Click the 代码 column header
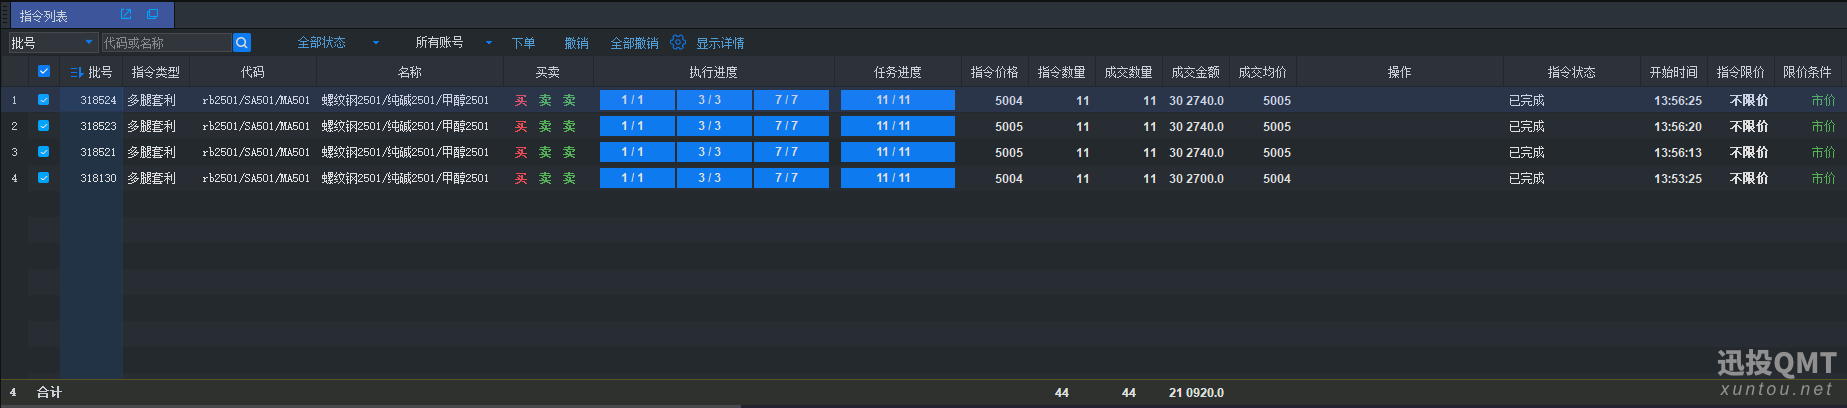The height and width of the screenshot is (408, 1847). click(x=253, y=72)
